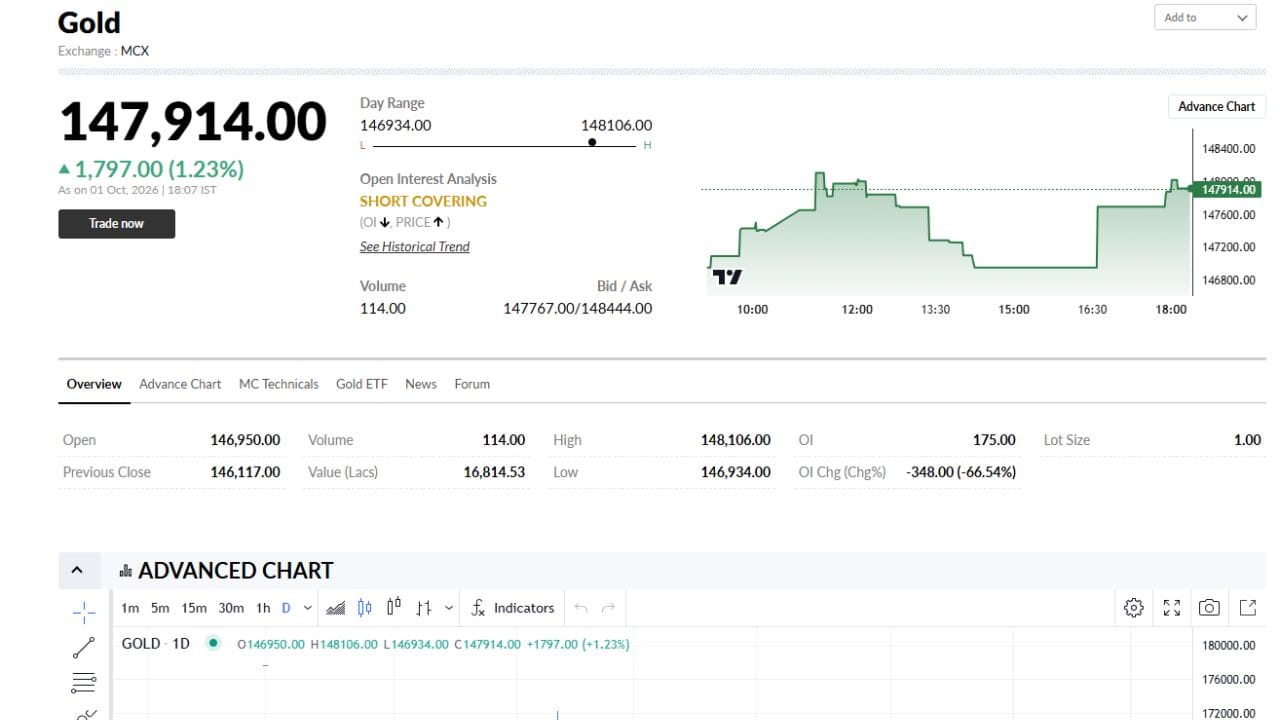Open the See Historical Trend link
Viewport: 1280px width, 720px height.
[414, 247]
